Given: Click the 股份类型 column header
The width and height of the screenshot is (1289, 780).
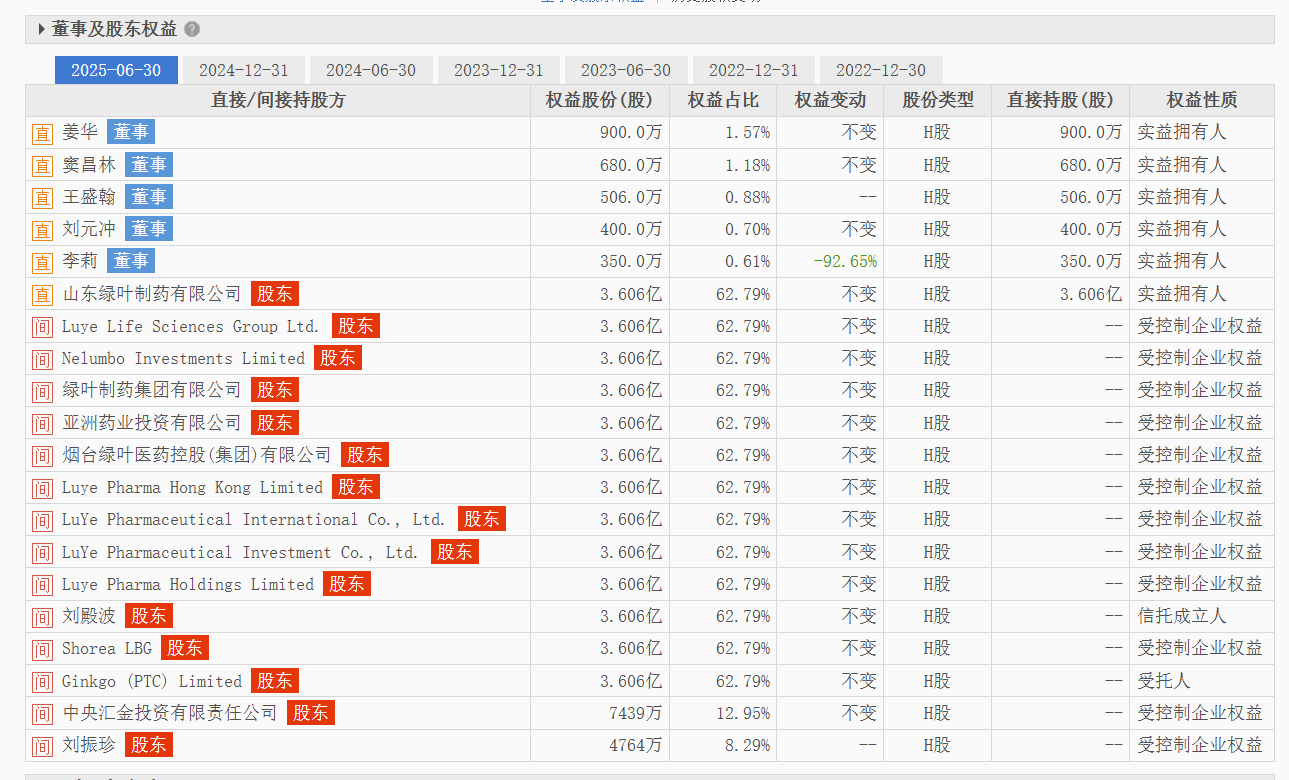Looking at the screenshot, I should [x=937, y=100].
